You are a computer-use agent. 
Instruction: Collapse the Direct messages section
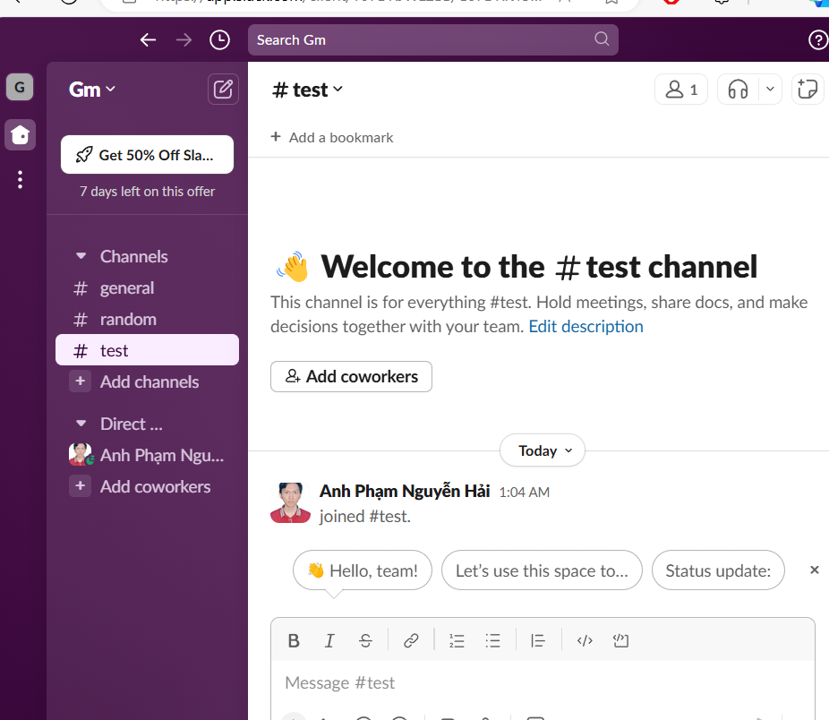pos(81,423)
